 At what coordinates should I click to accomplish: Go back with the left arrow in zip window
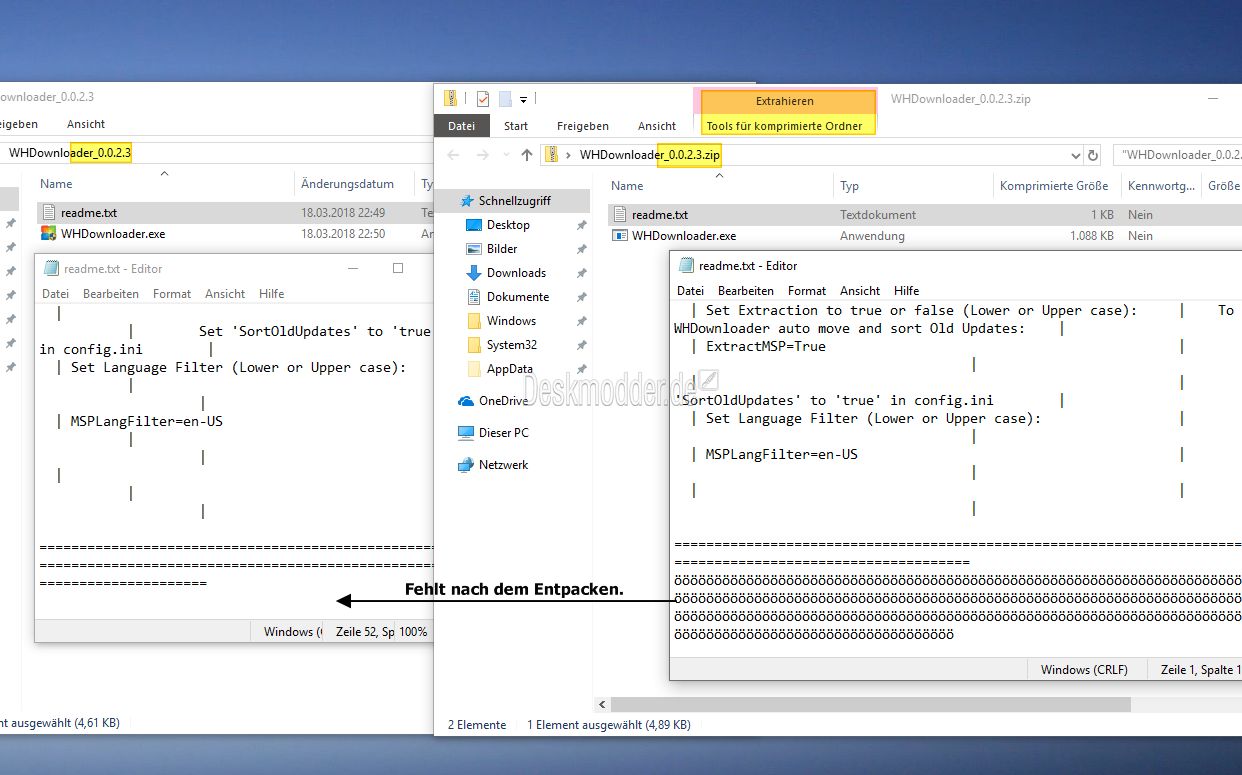(x=453, y=155)
